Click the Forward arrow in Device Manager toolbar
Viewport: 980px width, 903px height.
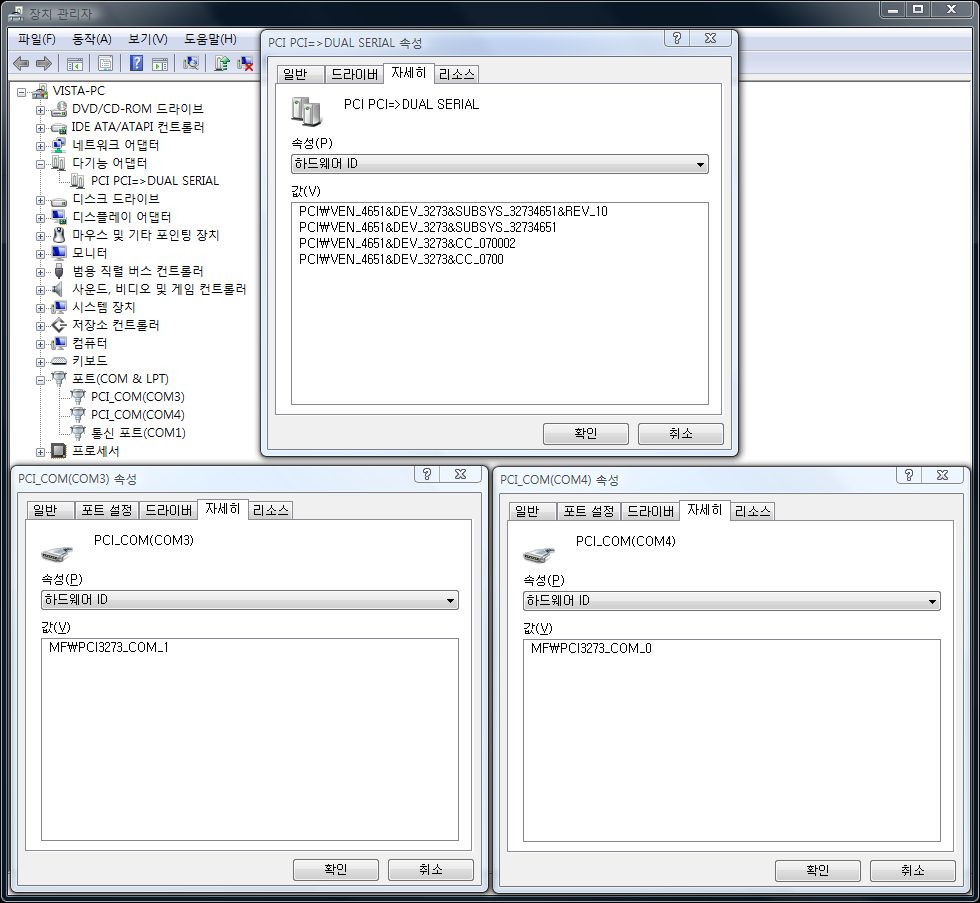coord(44,63)
